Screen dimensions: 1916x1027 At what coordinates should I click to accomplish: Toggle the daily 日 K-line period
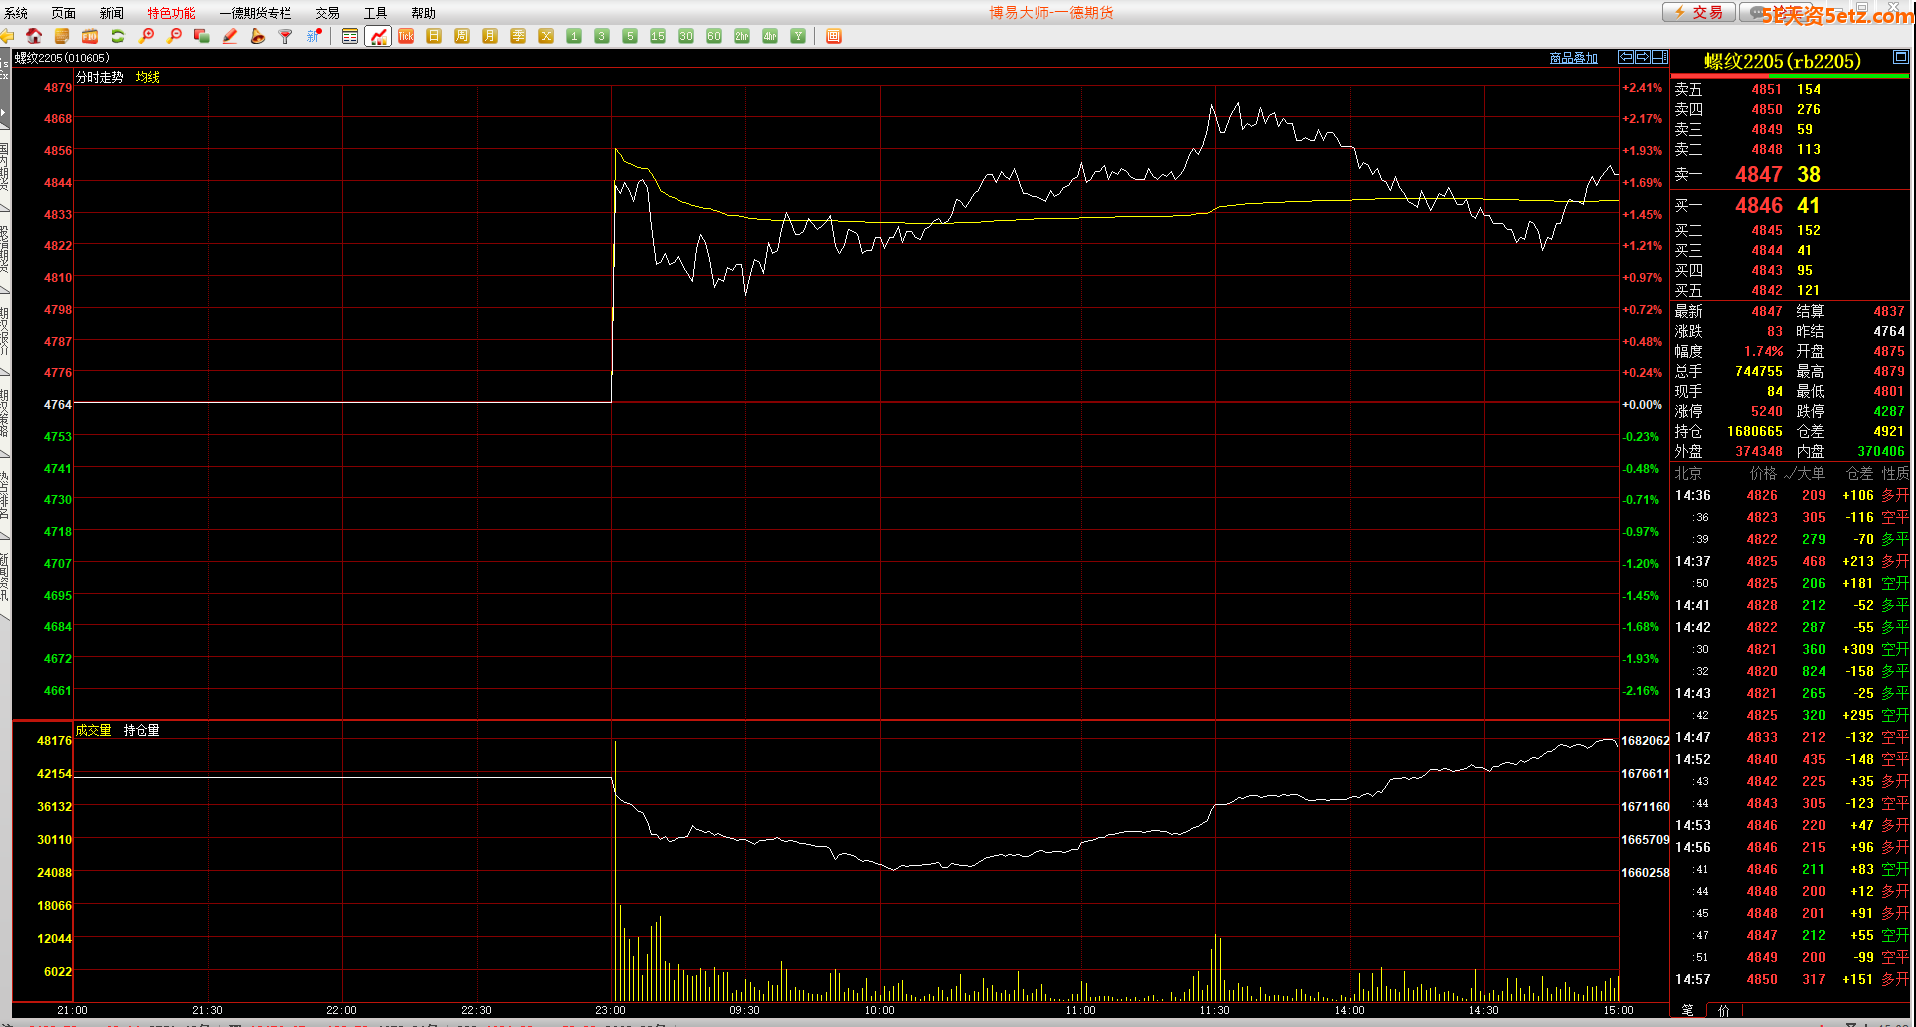click(434, 36)
